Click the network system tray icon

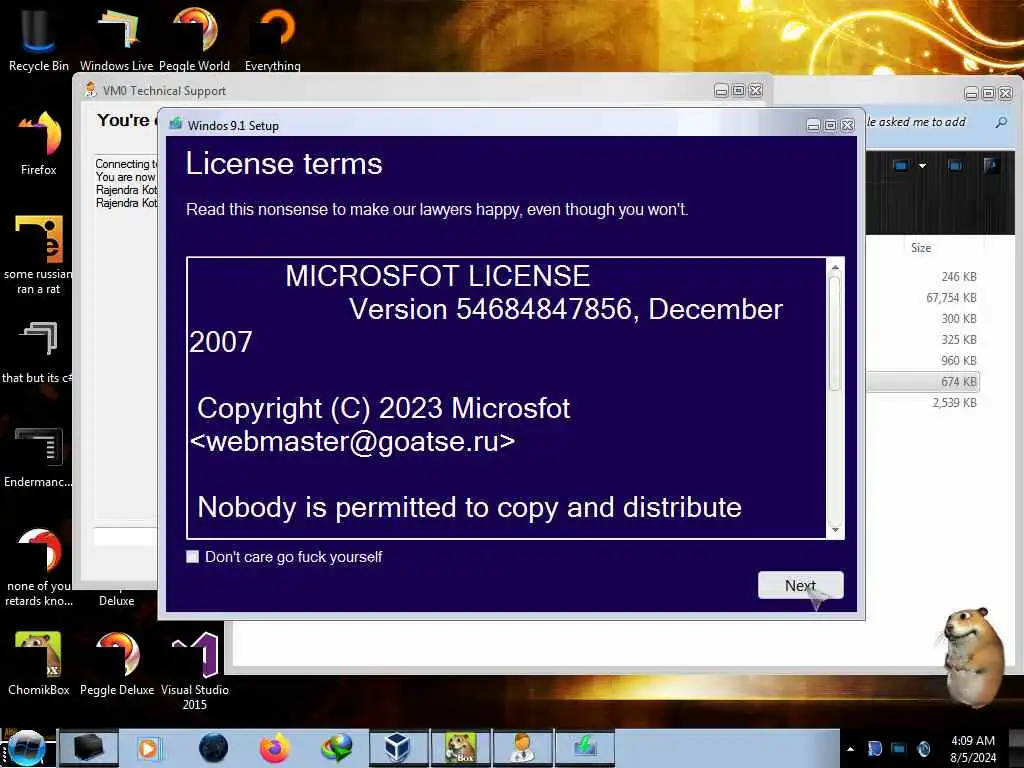pyautogui.click(x=899, y=748)
